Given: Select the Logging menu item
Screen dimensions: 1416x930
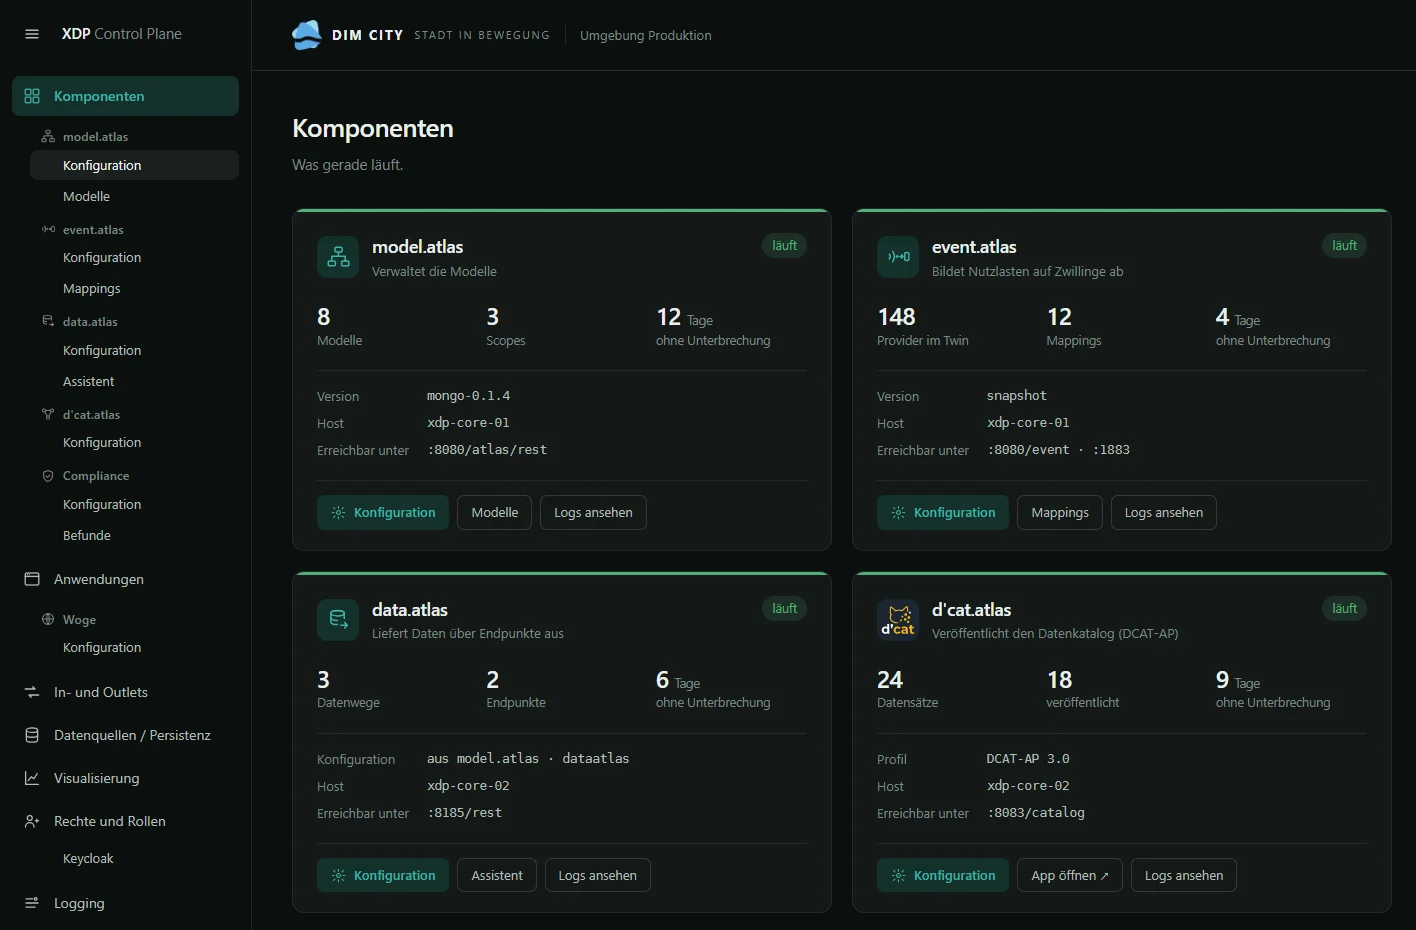Looking at the screenshot, I should pyautogui.click(x=125, y=903).
